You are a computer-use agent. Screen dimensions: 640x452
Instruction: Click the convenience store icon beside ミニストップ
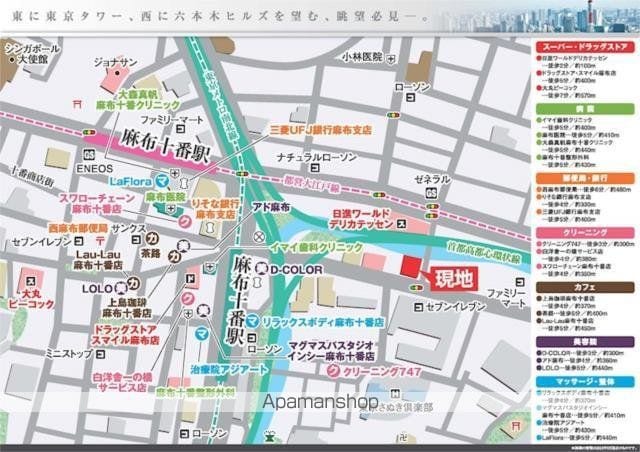click(100, 354)
